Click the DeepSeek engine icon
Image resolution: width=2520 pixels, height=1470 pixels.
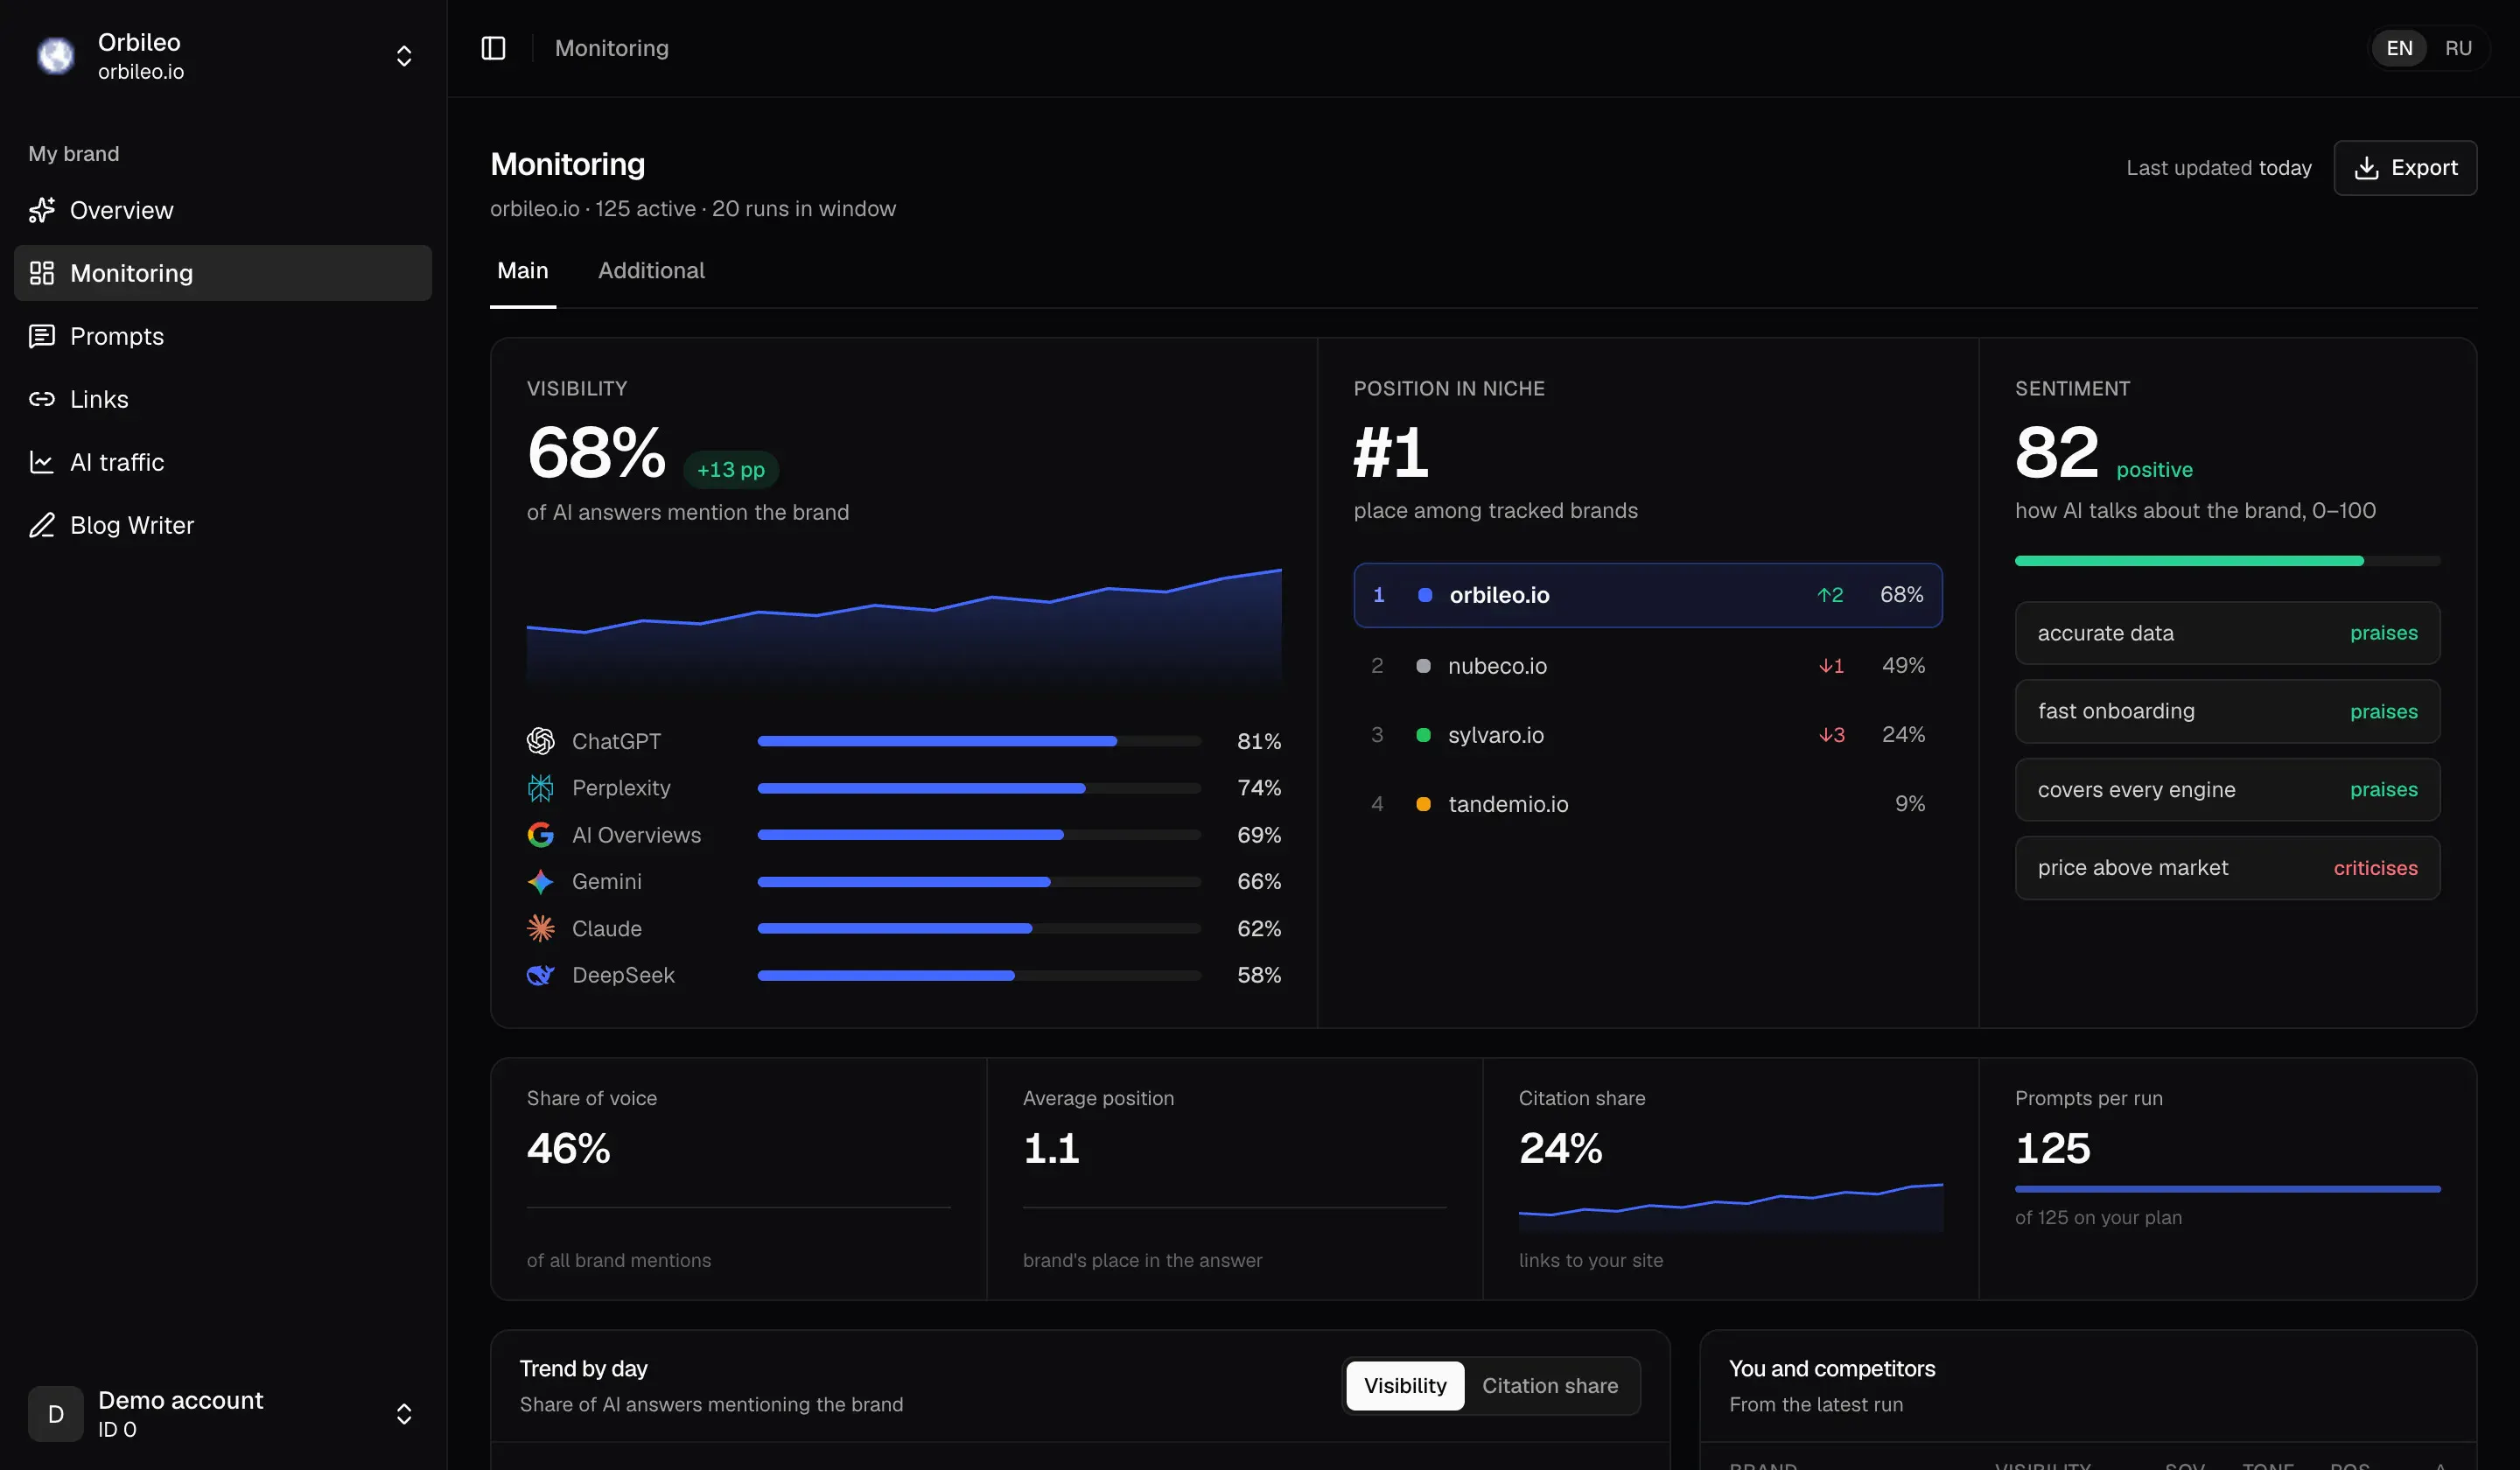click(540, 975)
